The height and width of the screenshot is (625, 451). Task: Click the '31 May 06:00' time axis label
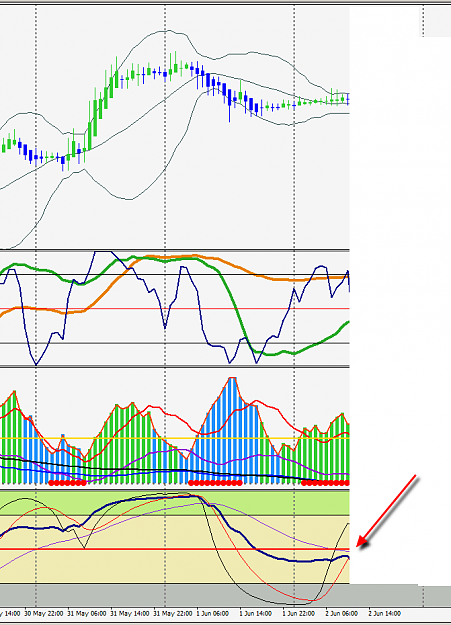click(87, 613)
